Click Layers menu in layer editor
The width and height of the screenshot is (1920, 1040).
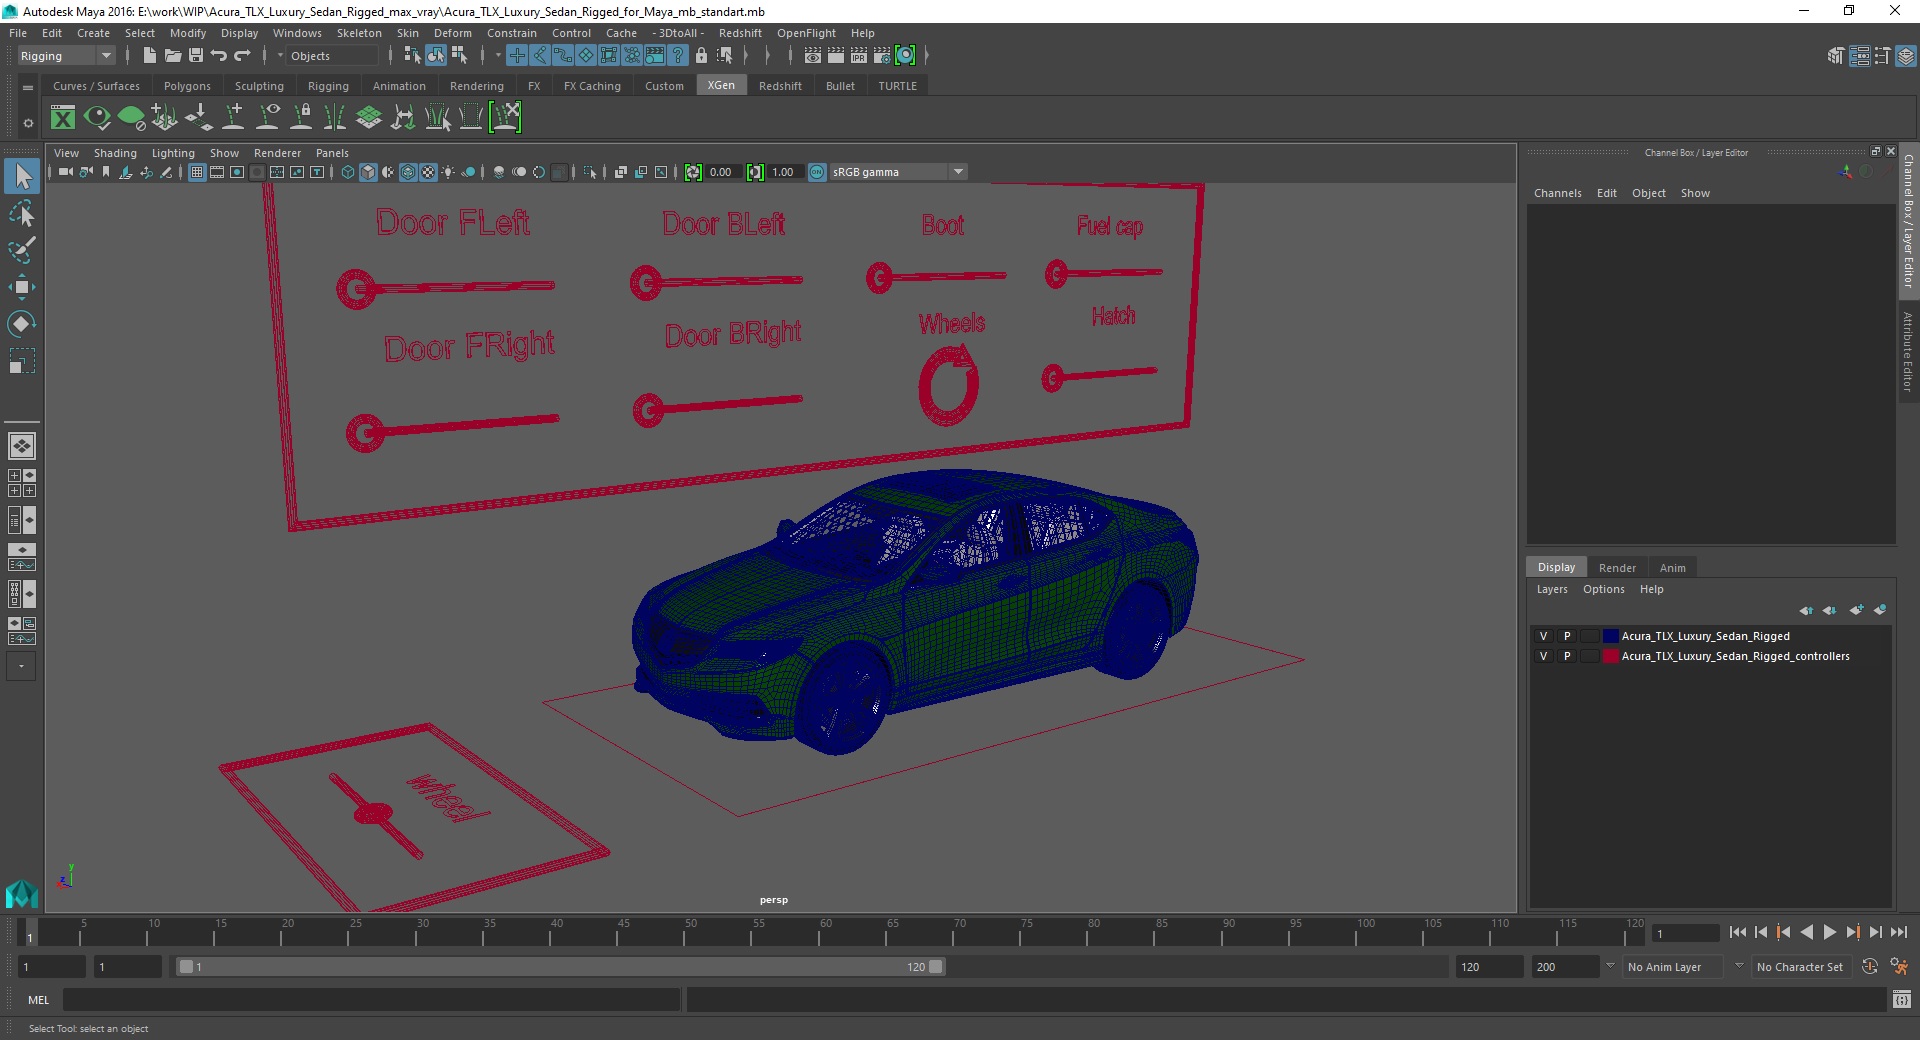1552,589
